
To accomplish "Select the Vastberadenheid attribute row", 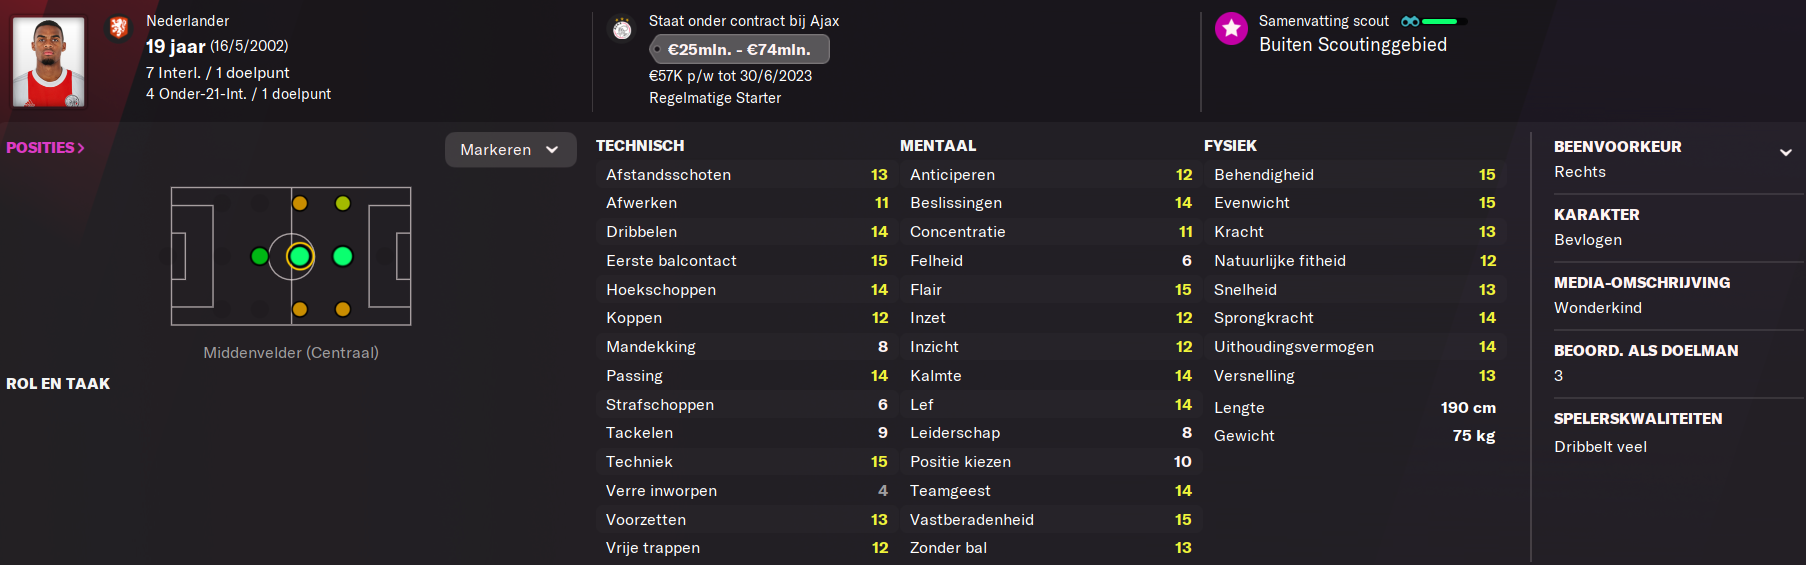I will (1050, 520).
